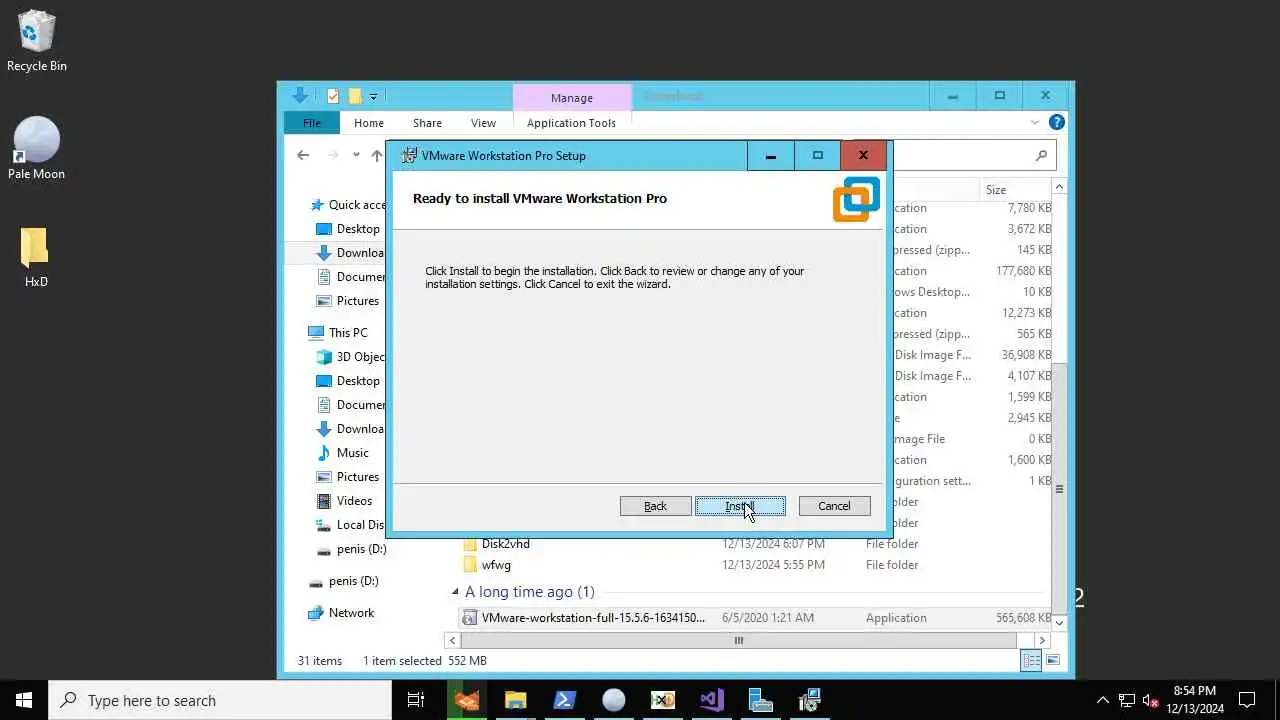This screenshot has width=1280, height=720.
Task: Select Downloads under Quick access
Action: point(351,253)
